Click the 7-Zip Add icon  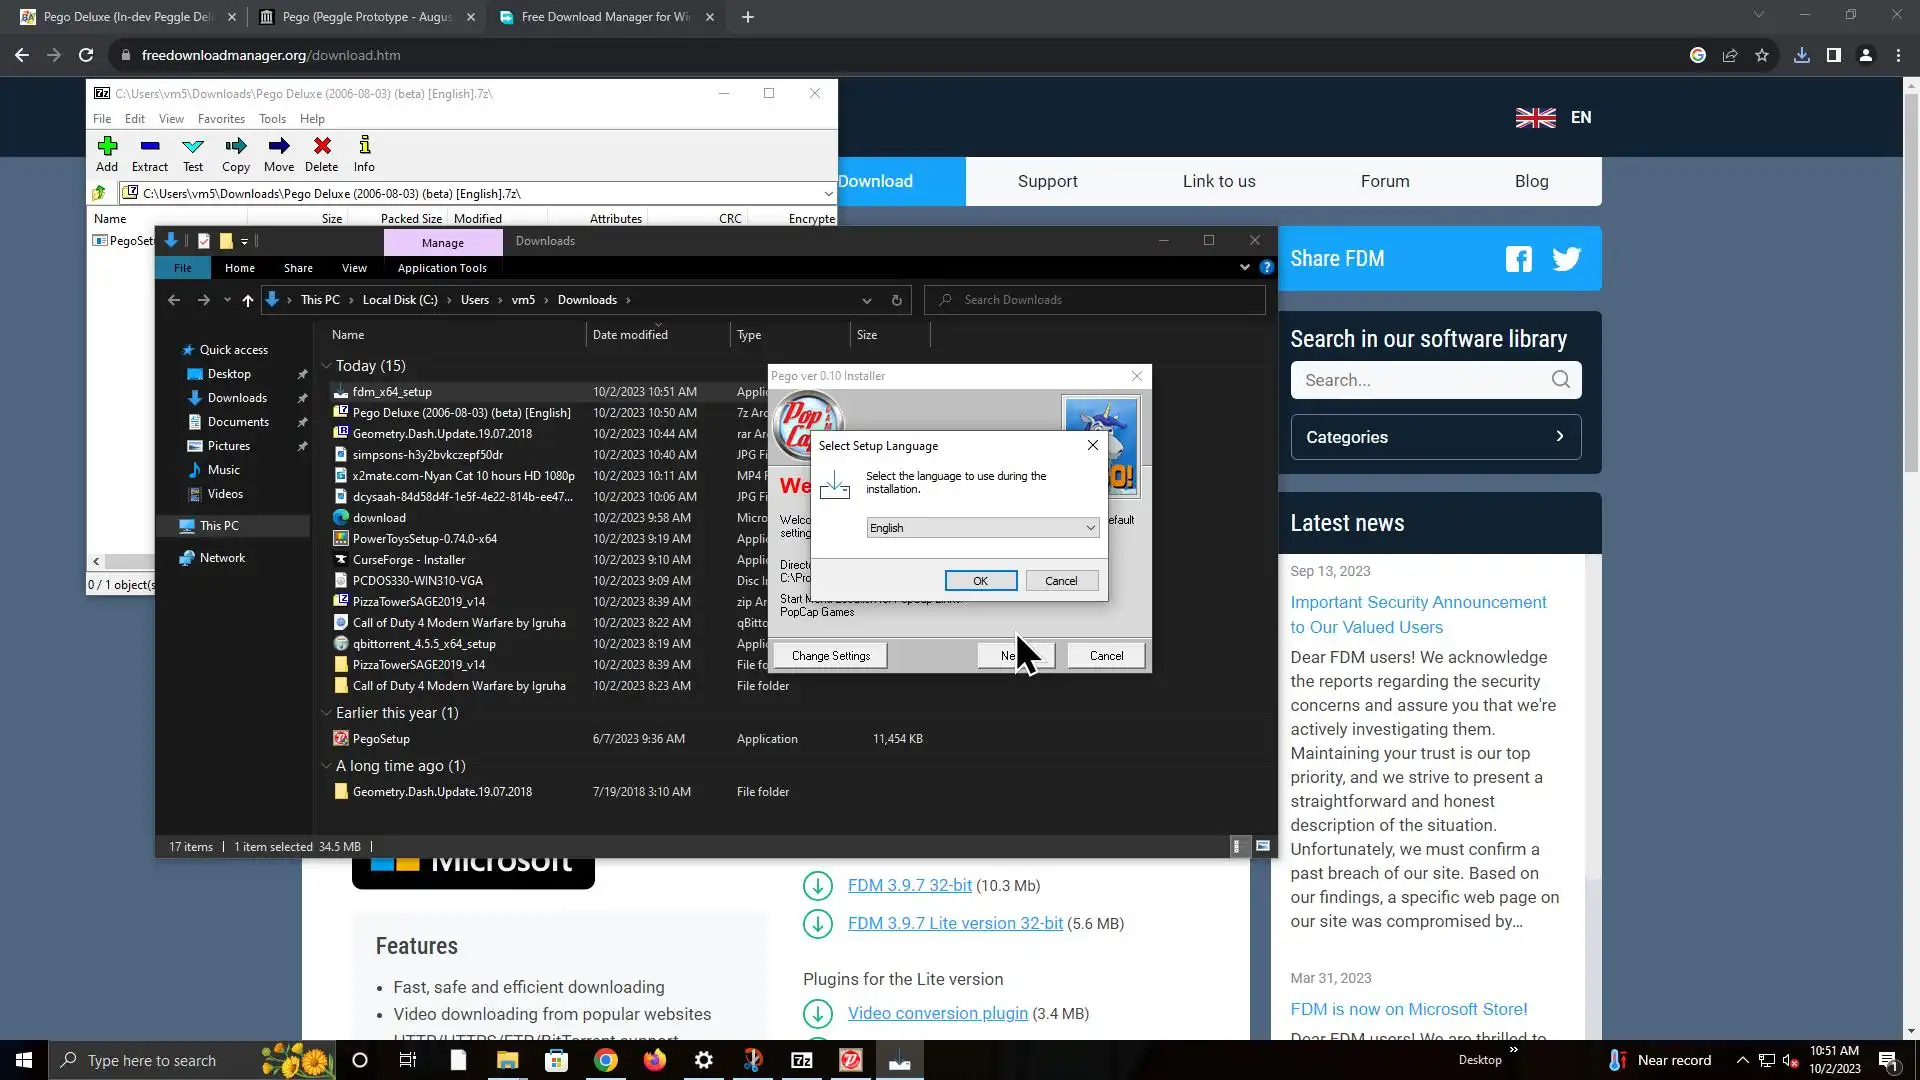pyautogui.click(x=107, y=147)
